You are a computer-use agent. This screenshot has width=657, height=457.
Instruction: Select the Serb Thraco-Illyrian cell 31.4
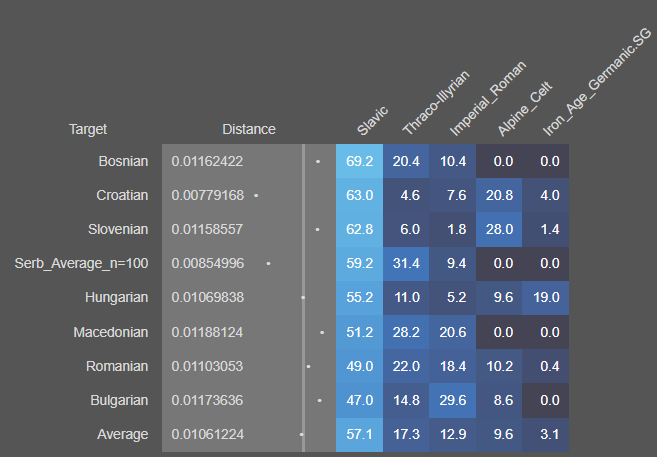click(x=406, y=263)
